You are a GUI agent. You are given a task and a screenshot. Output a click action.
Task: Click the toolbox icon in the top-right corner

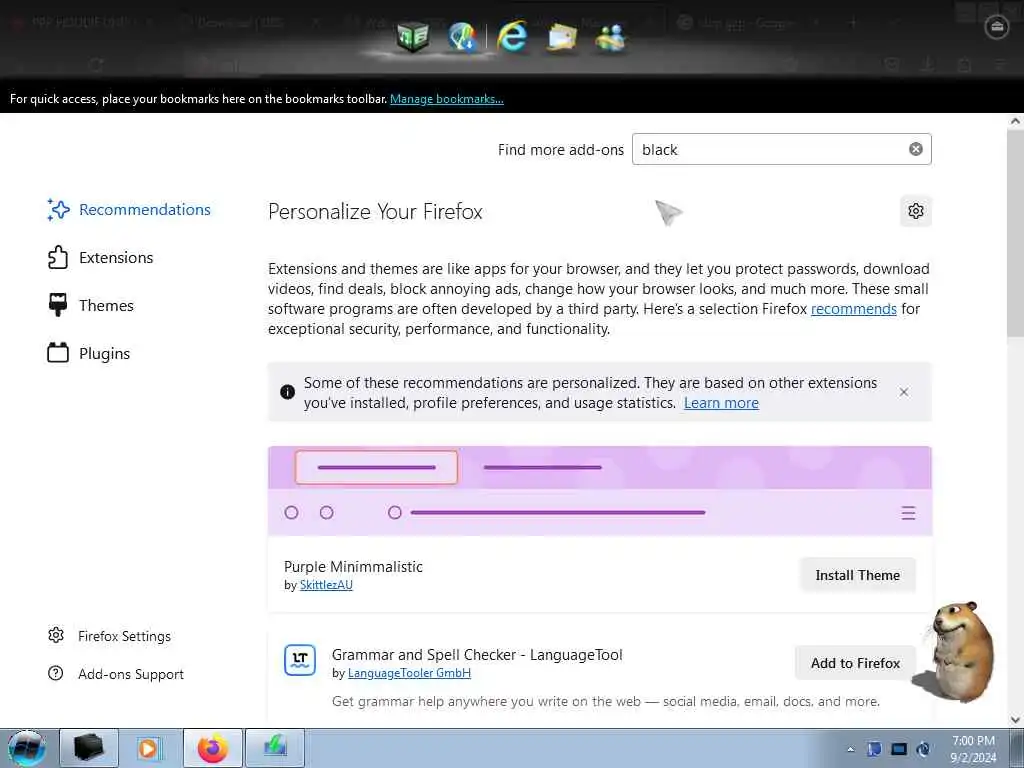pos(996,27)
